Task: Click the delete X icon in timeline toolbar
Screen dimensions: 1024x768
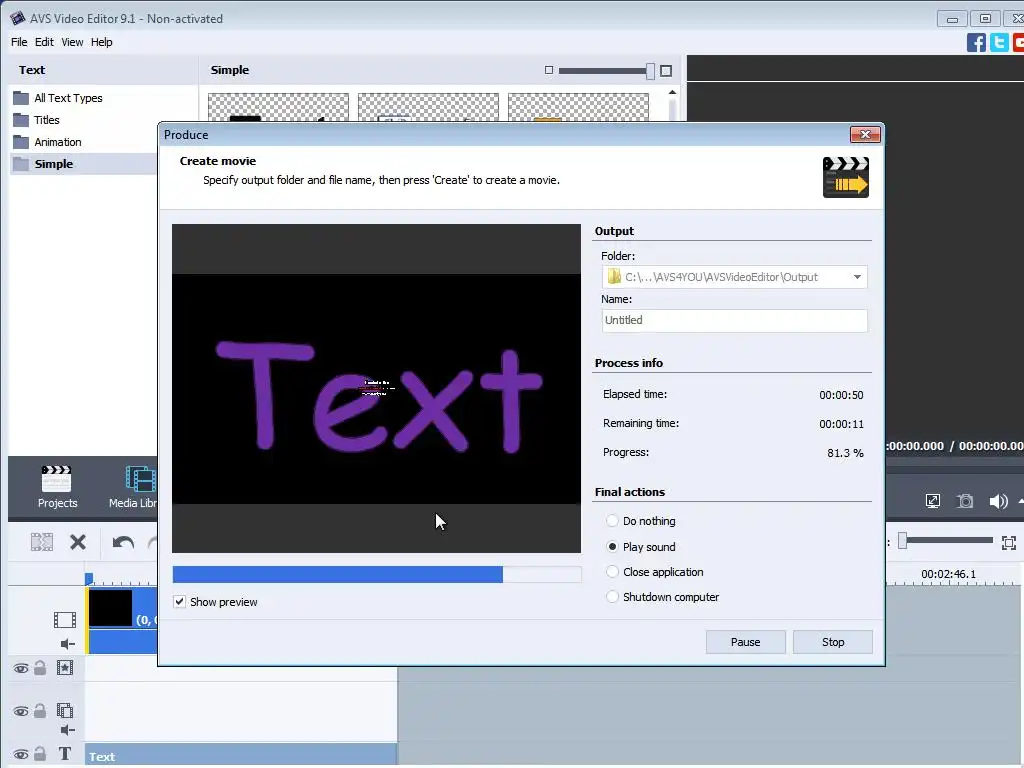Action: coord(78,542)
